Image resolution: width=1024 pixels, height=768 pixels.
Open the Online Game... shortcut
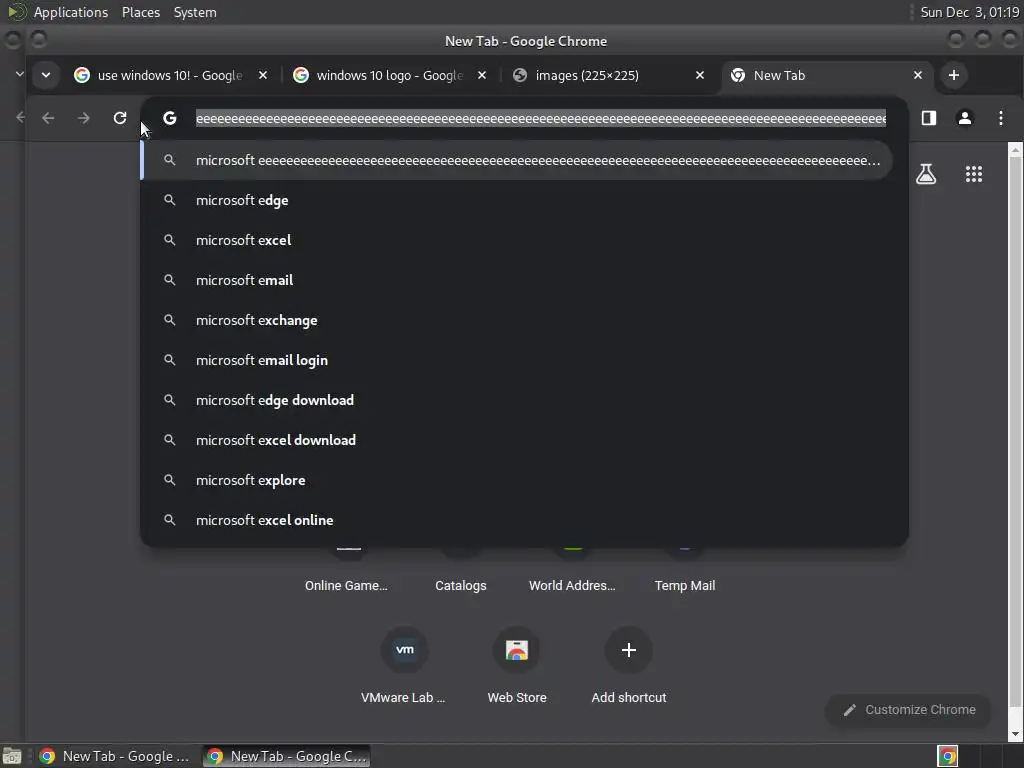(x=346, y=586)
